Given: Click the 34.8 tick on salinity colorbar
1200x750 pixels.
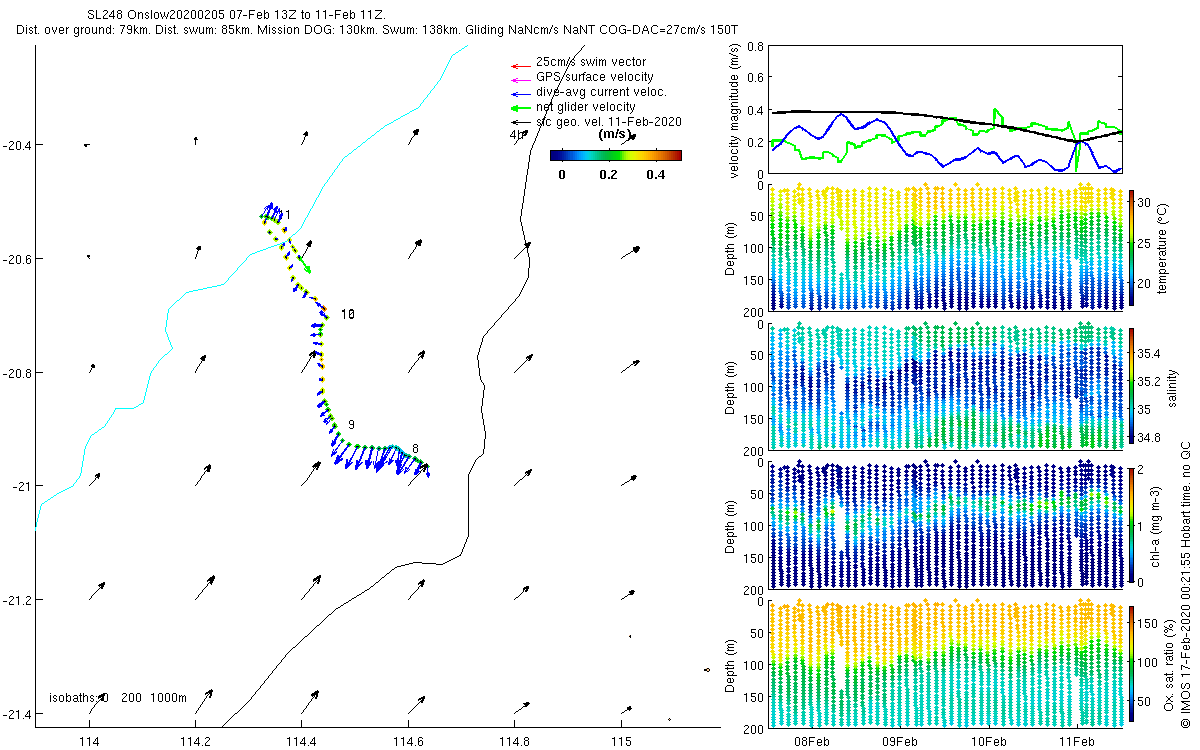Looking at the screenshot, I should click(1150, 437).
